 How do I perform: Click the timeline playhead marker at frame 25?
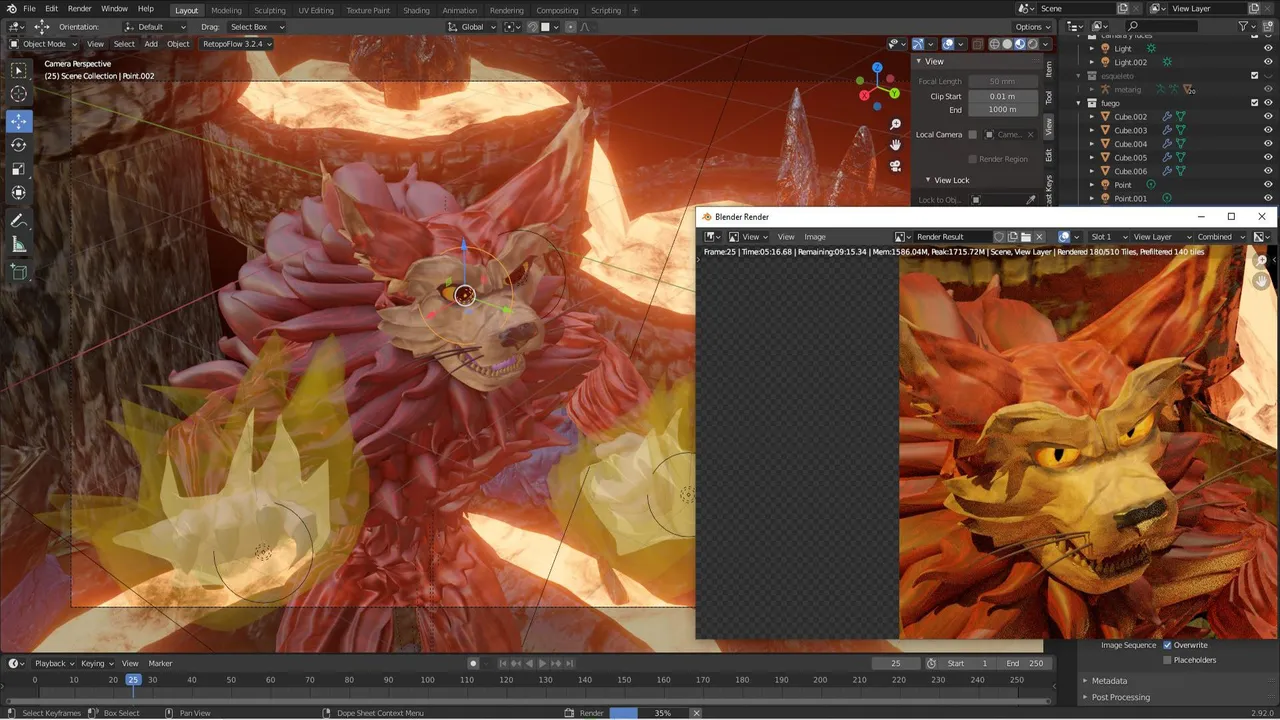pos(133,680)
